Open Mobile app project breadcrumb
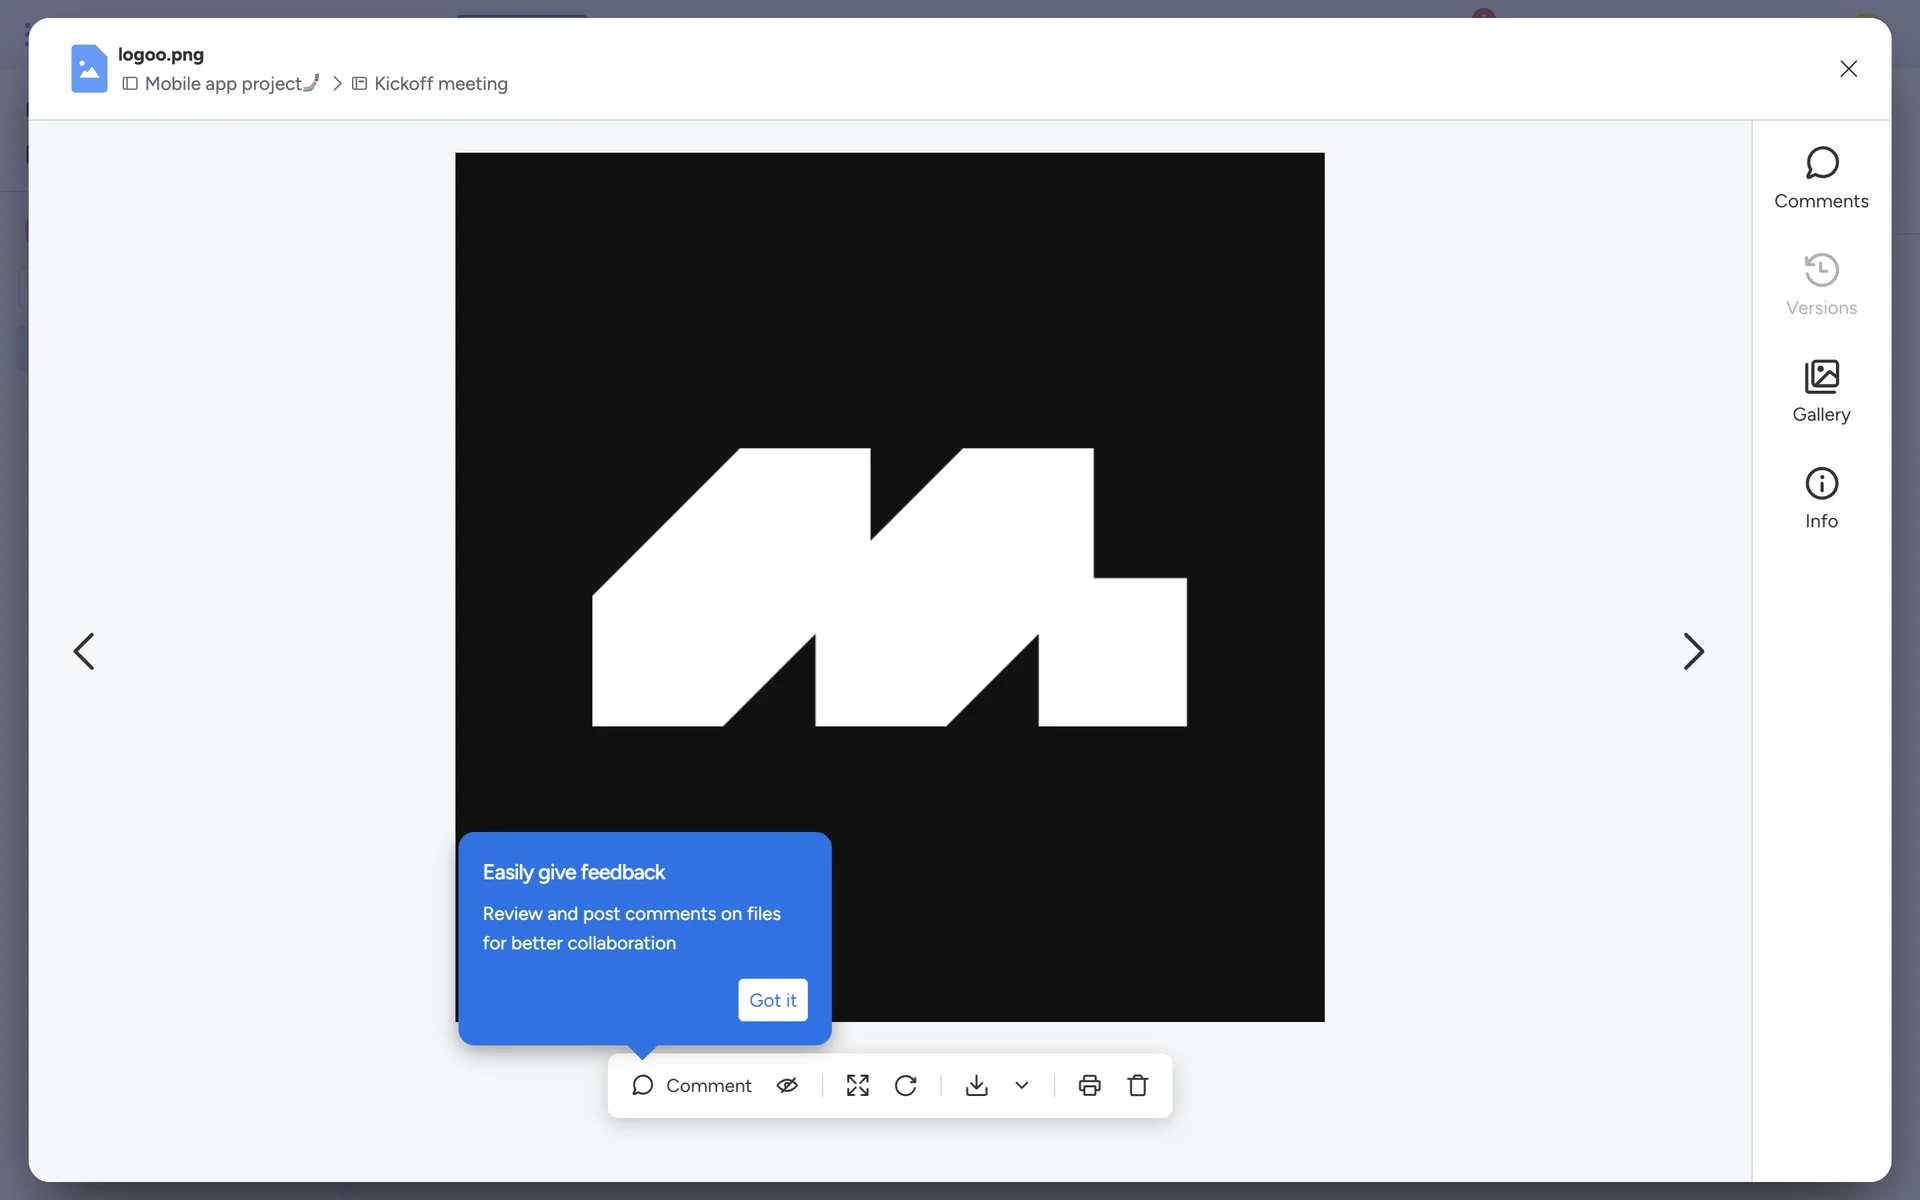Screen dimensions: 1920x1200 (x=223, y=84)
